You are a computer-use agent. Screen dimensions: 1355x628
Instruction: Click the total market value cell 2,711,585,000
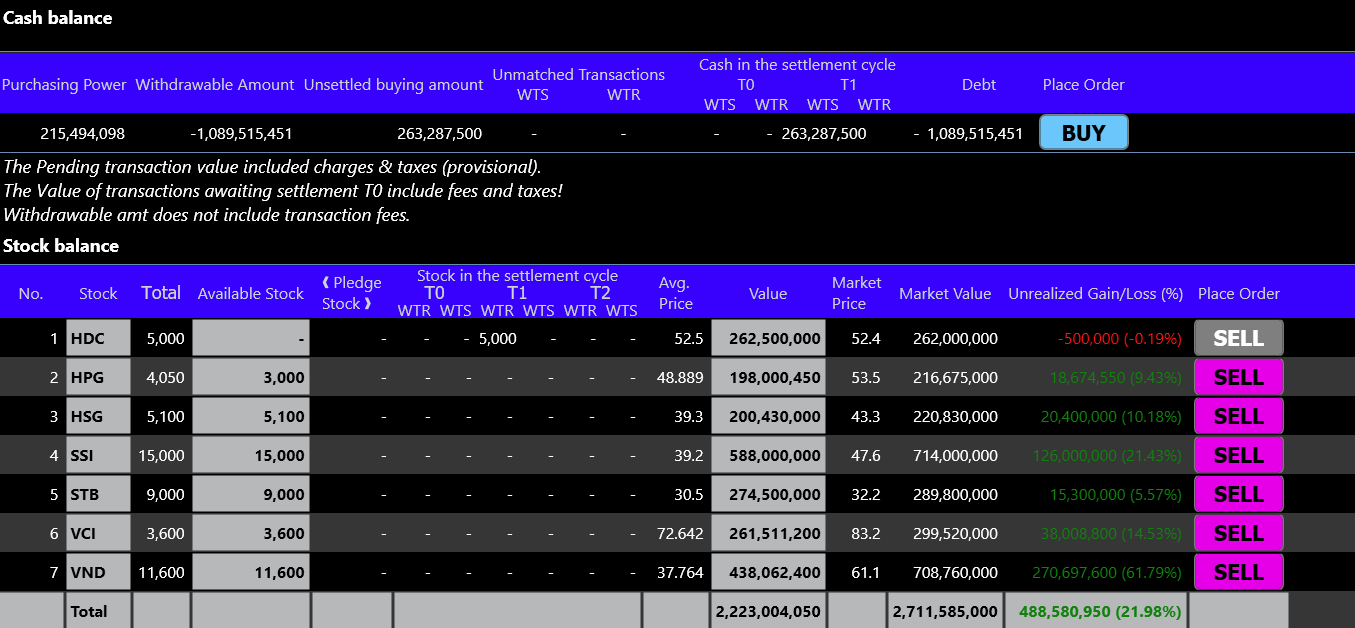pyautogui.click(x=945, y=611)
